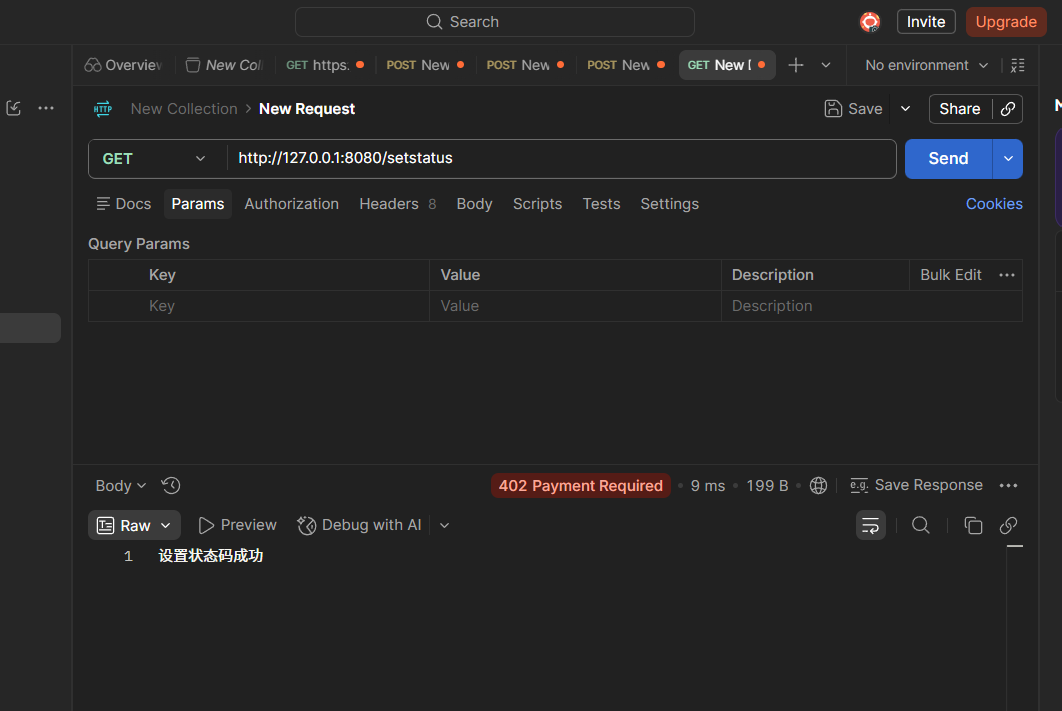Screen dimensions: 1062x711
Task: Select the Authorization tab
Action: point(291,204)
